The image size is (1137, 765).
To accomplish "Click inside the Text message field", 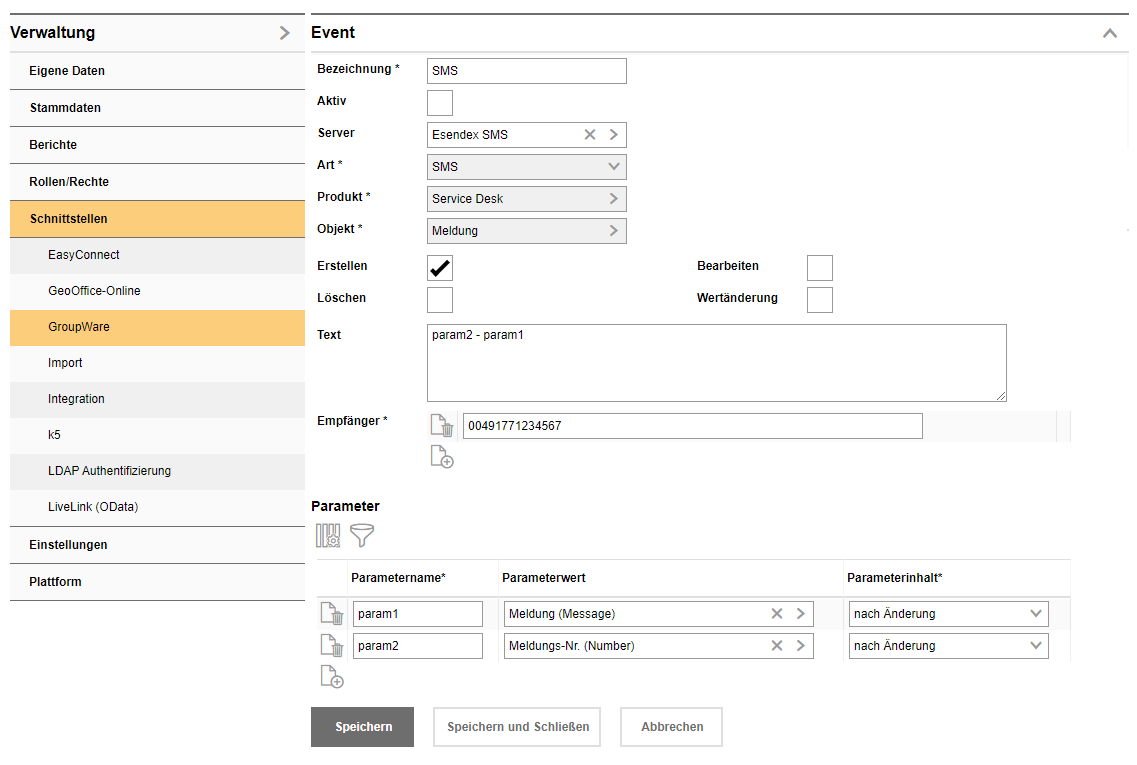I will (x=716, y=363).
